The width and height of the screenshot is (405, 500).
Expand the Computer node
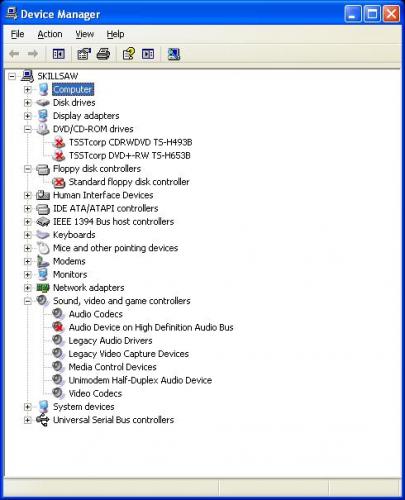coord(28,89)
